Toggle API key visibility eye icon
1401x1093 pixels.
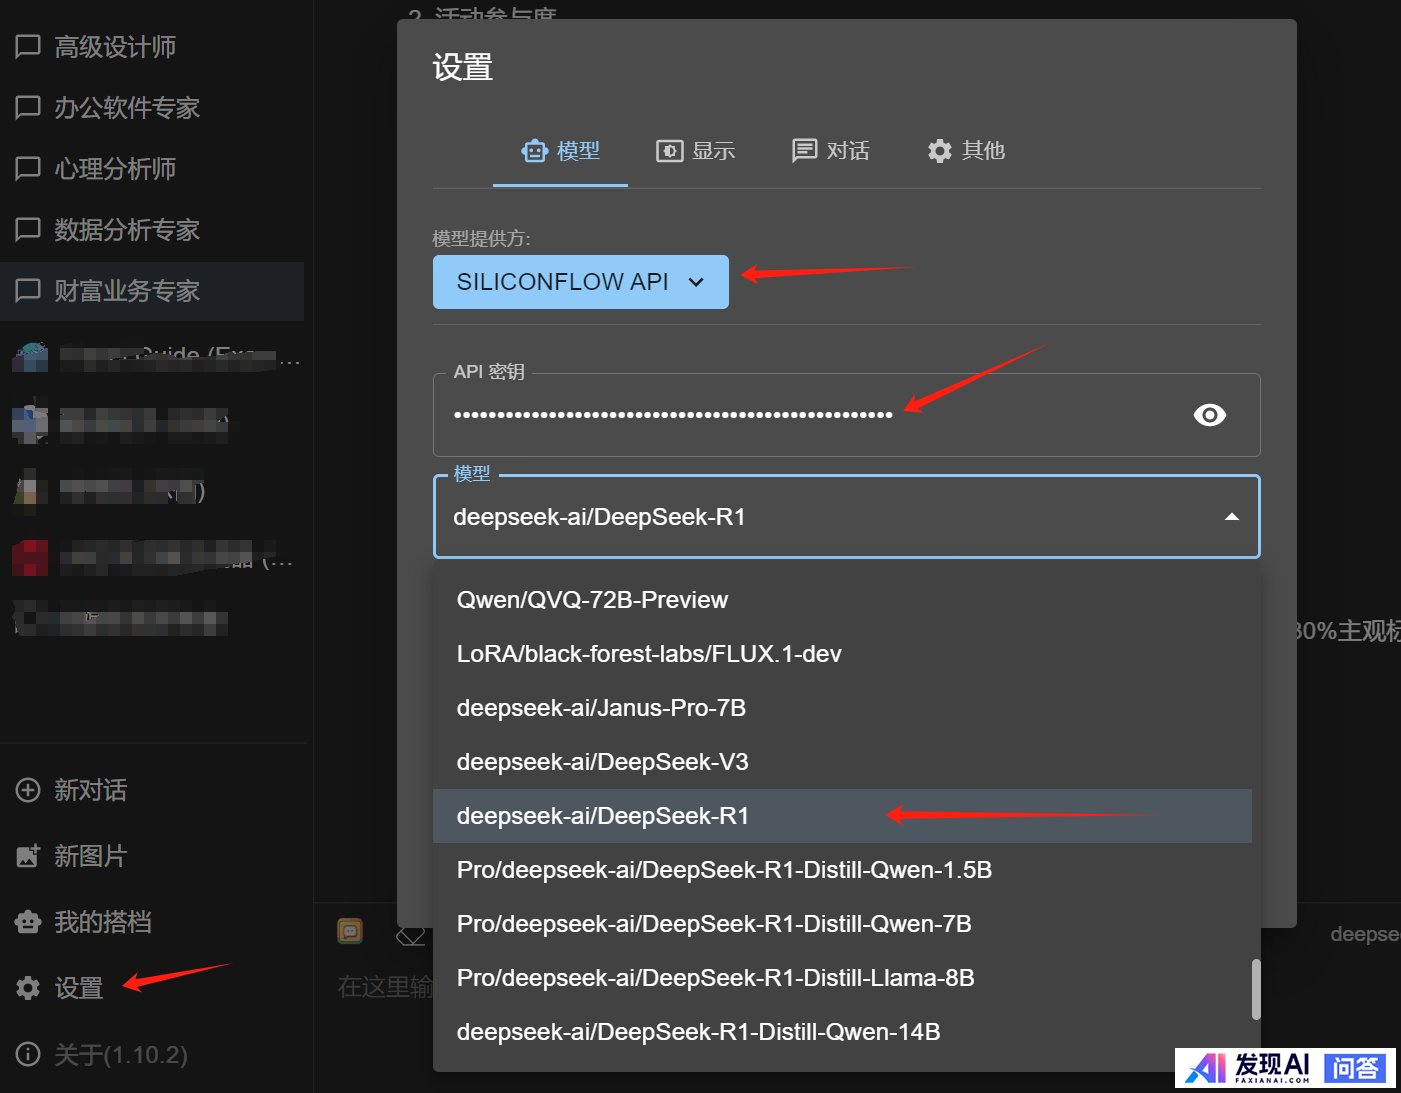click(x=1210, y=415)
